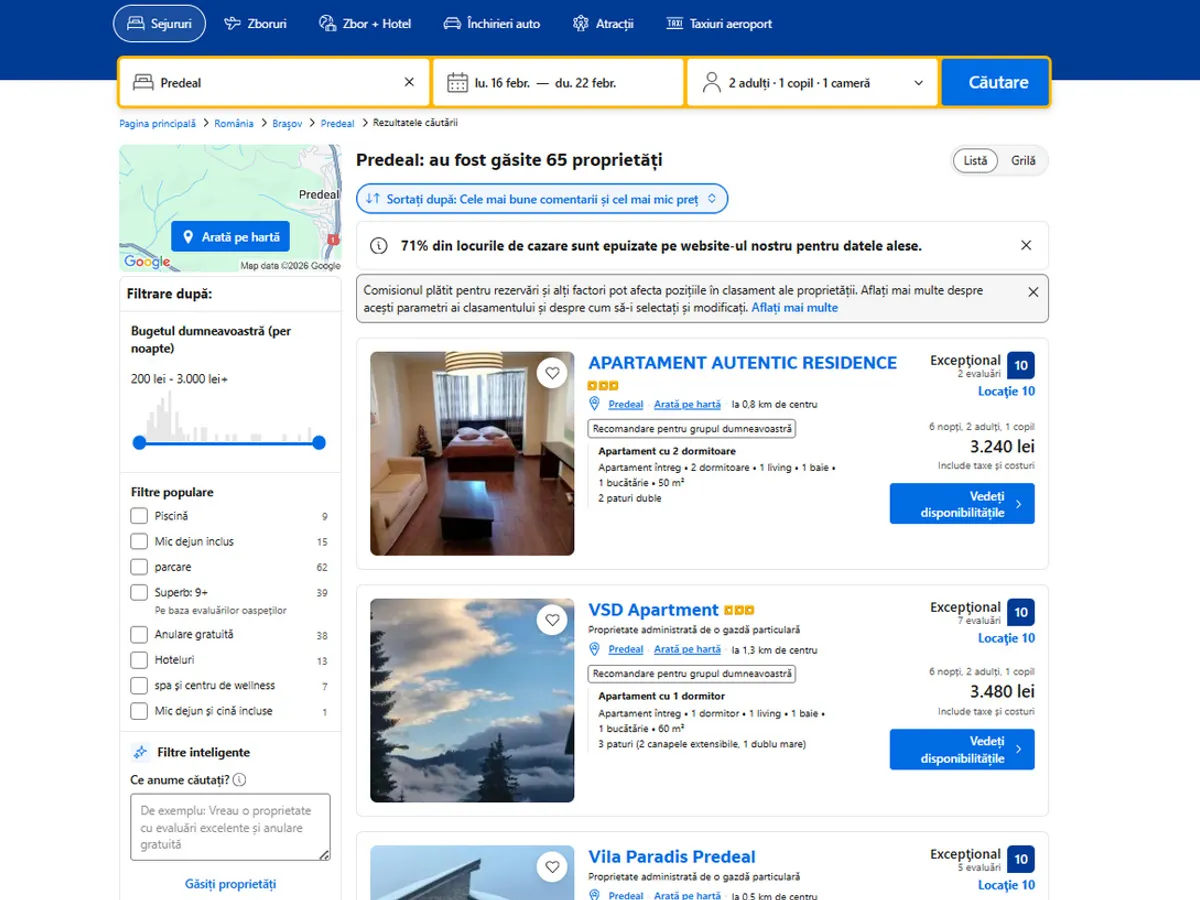Click the Închirieri auto icon
The width and height of the screenshot is (1200, 900).
point(451,23)
